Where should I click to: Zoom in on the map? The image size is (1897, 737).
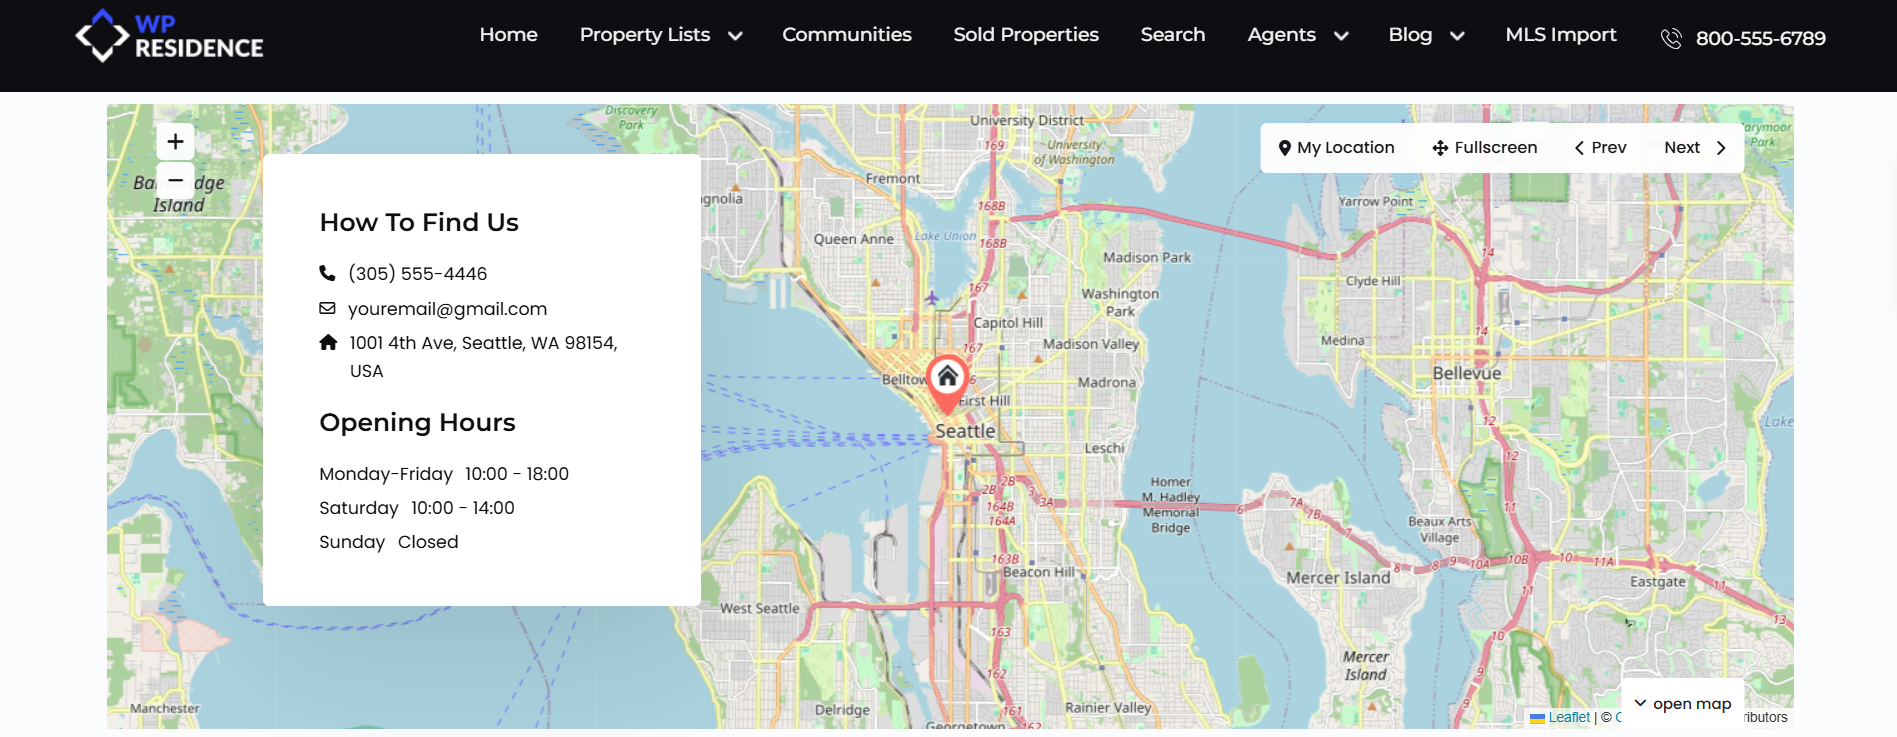click(x=175, y=142)
